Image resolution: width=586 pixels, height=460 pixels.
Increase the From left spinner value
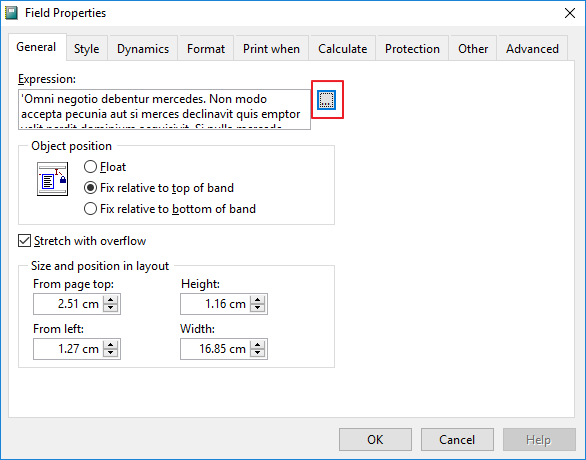pos(111,345)
